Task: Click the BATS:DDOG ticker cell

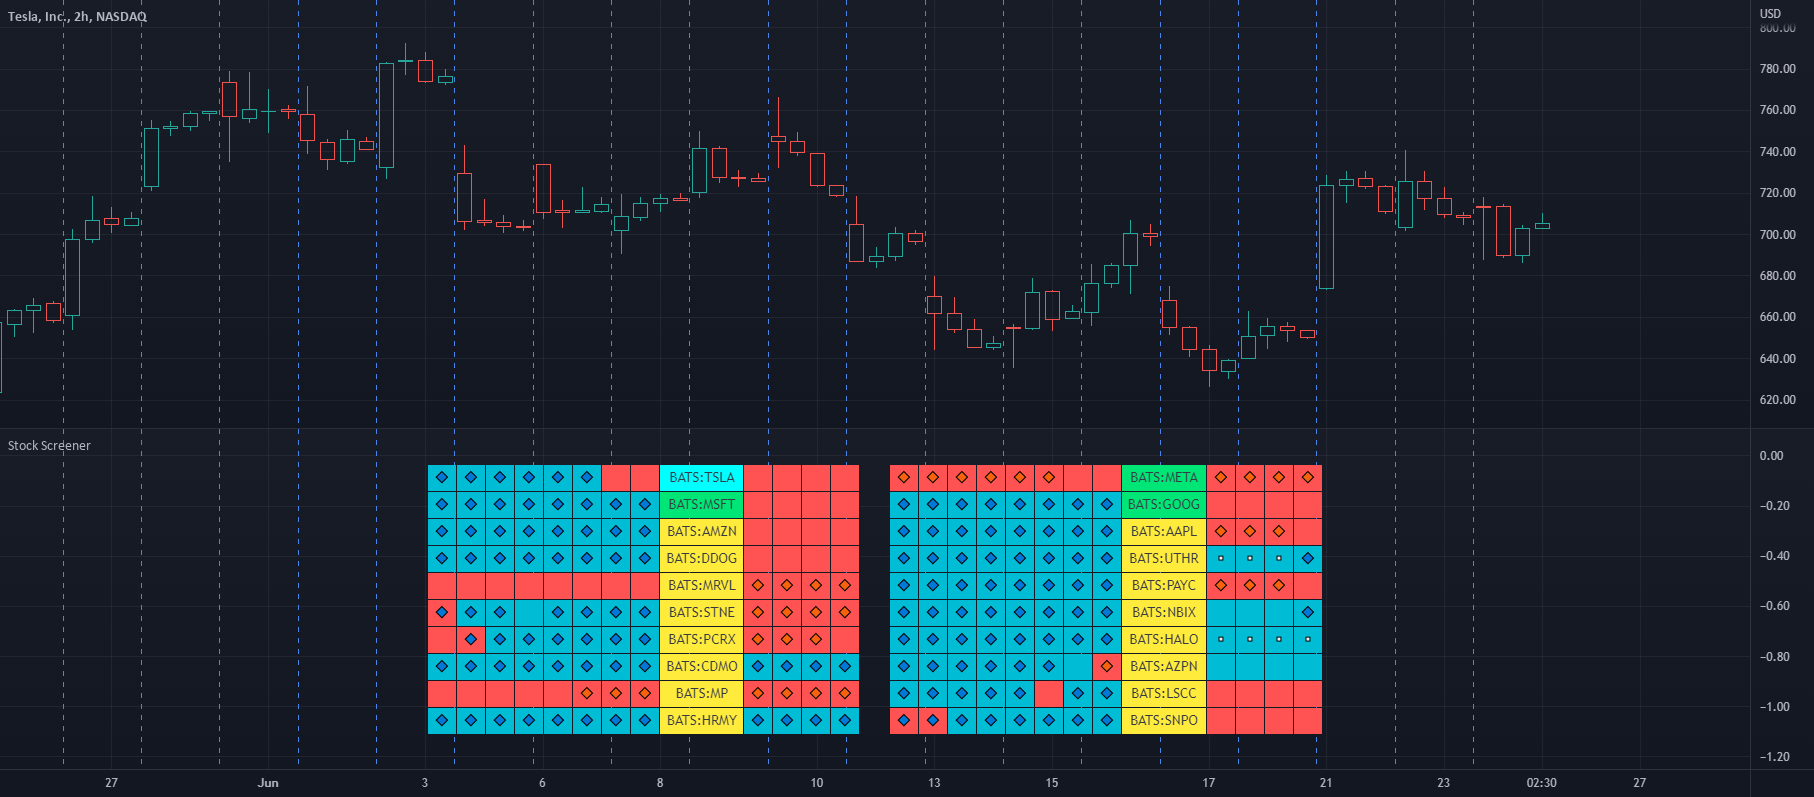Action: (x=701, y=559)
